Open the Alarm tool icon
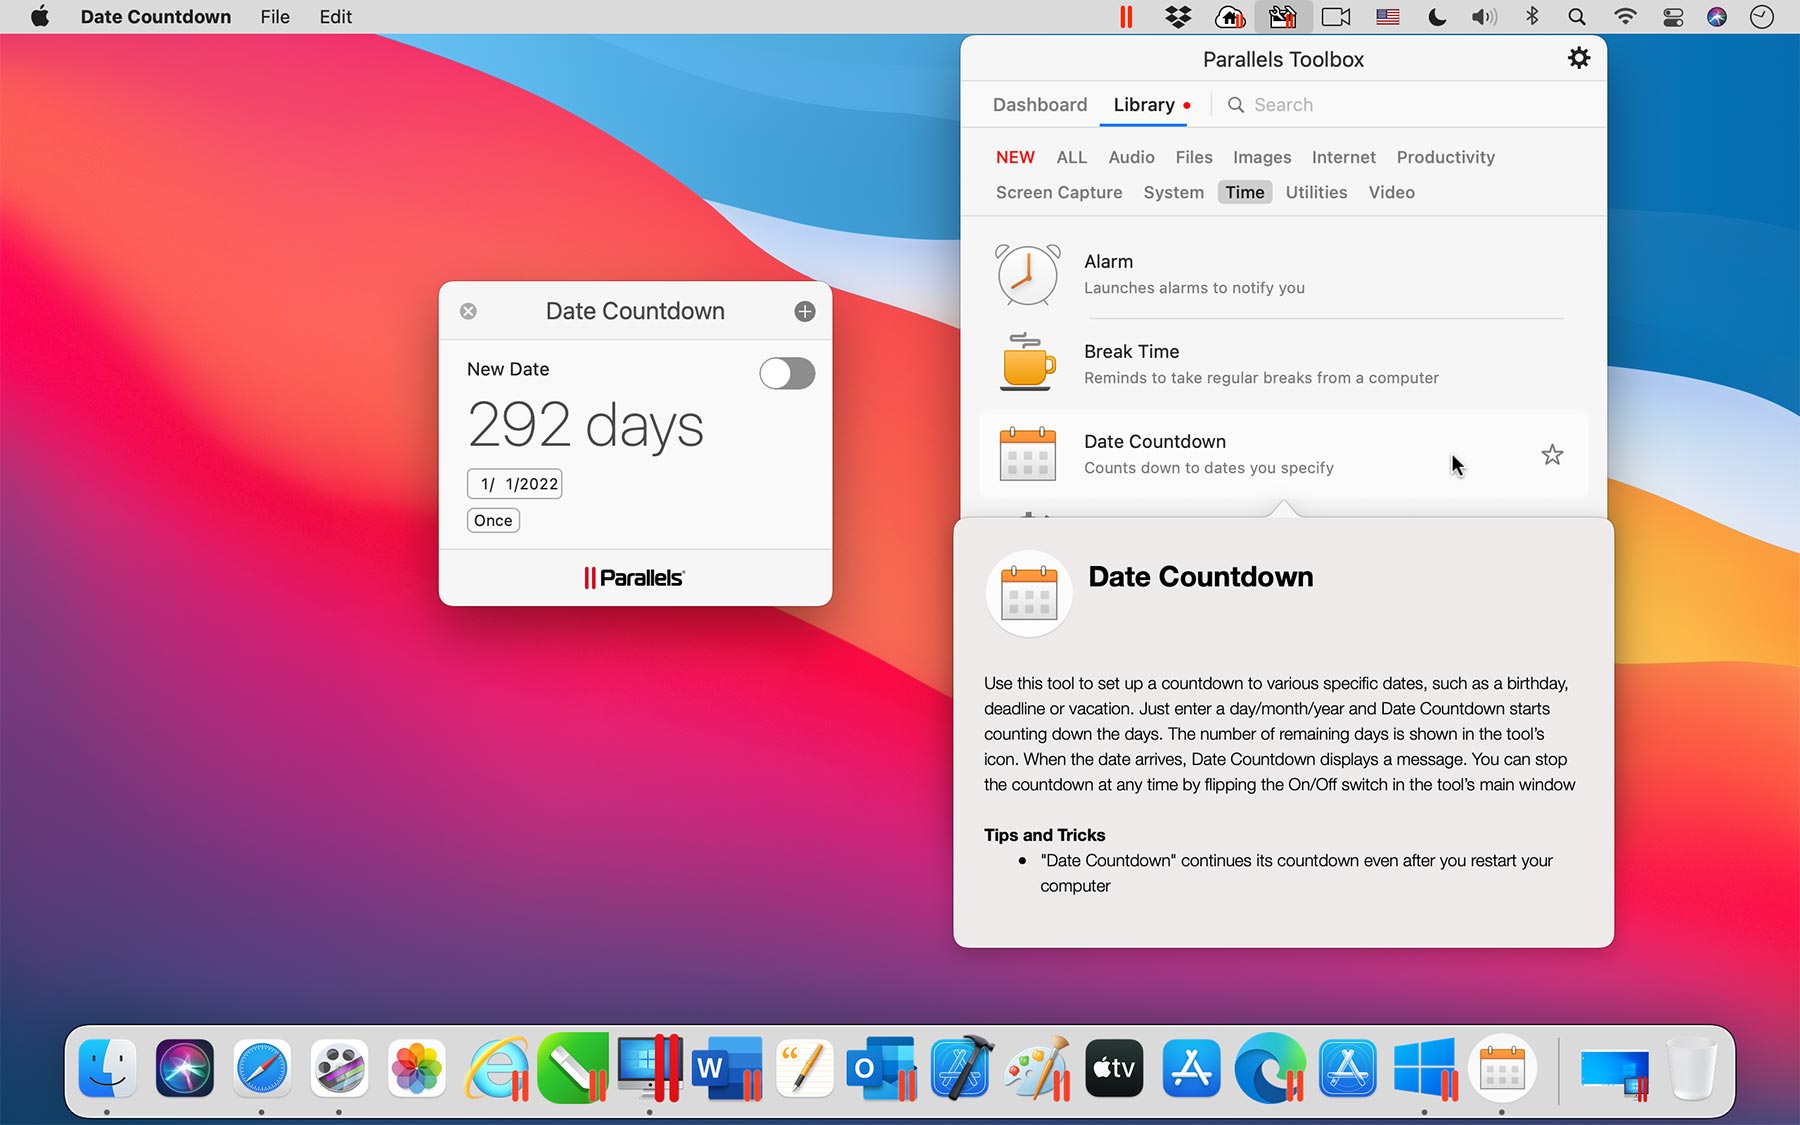The image size is (1800, 1125). click(x=1027, y=274)
